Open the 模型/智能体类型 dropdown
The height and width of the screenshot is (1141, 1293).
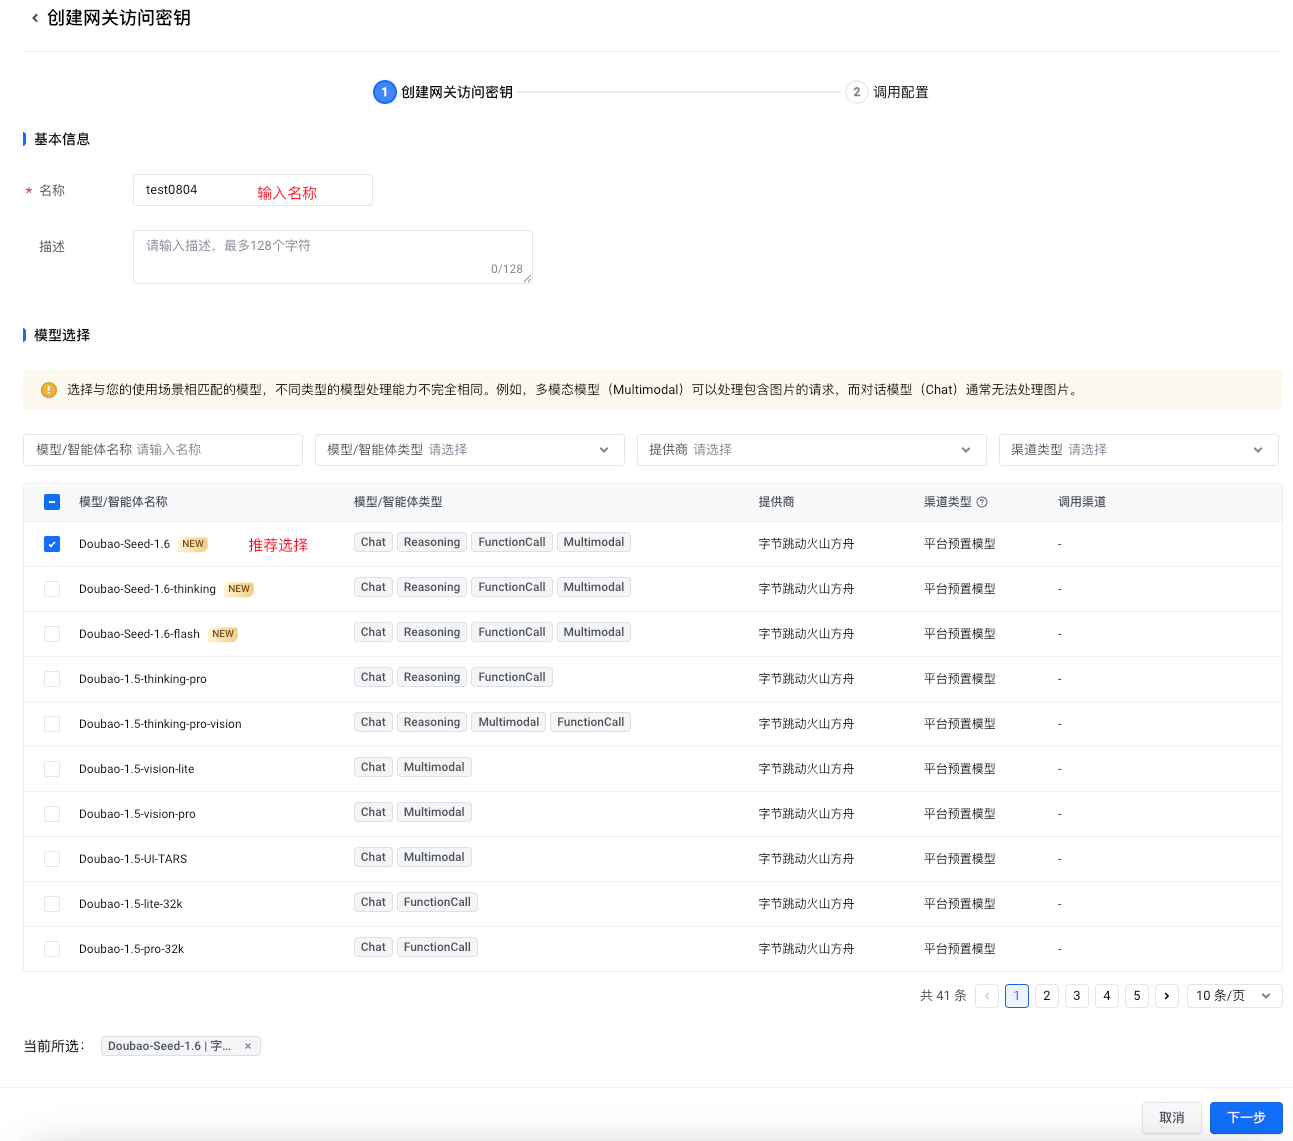coord(469,450)
